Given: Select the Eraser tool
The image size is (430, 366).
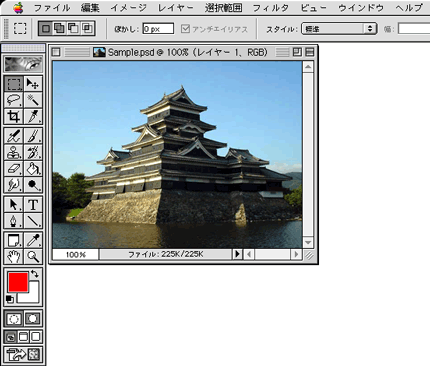Looking at the screenshot, I should (14, 168).
